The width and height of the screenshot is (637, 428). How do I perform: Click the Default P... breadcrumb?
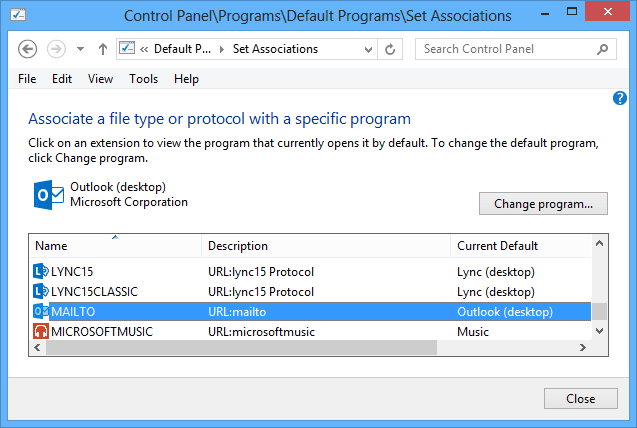(x=182, y=49)
